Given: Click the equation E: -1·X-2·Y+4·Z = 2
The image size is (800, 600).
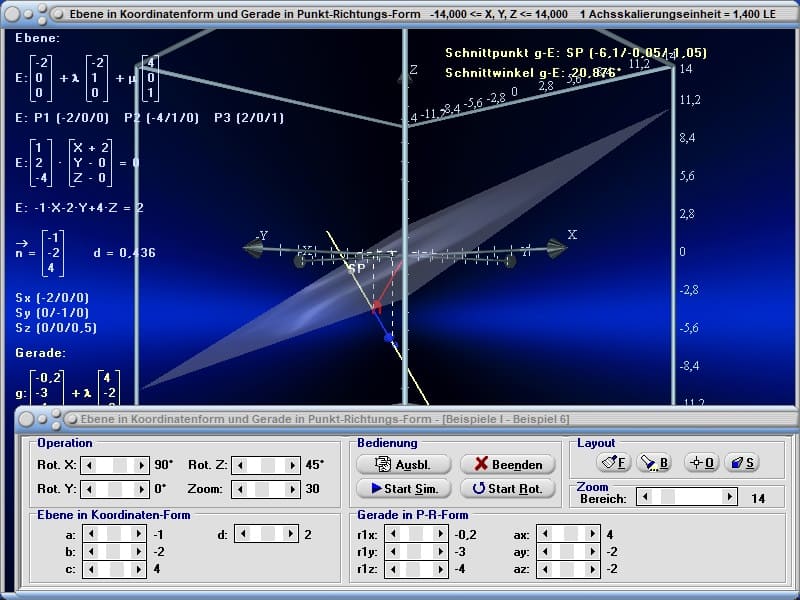Looking at the screenshot, I should click(80, 208).
